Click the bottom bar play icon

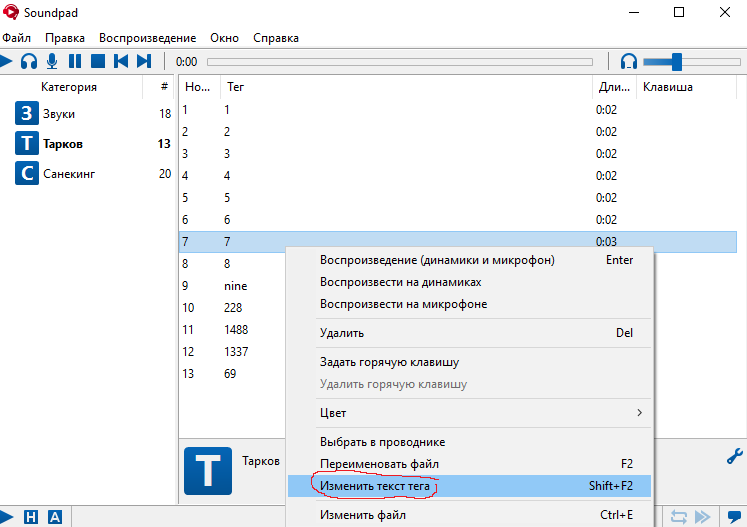pyautogui.click(x=6, y=517)
